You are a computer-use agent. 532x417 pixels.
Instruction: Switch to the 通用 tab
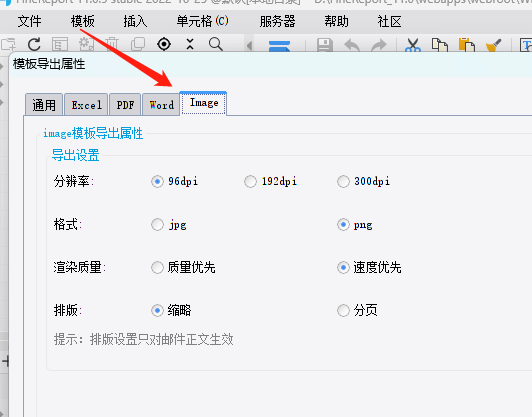point(44,105)
